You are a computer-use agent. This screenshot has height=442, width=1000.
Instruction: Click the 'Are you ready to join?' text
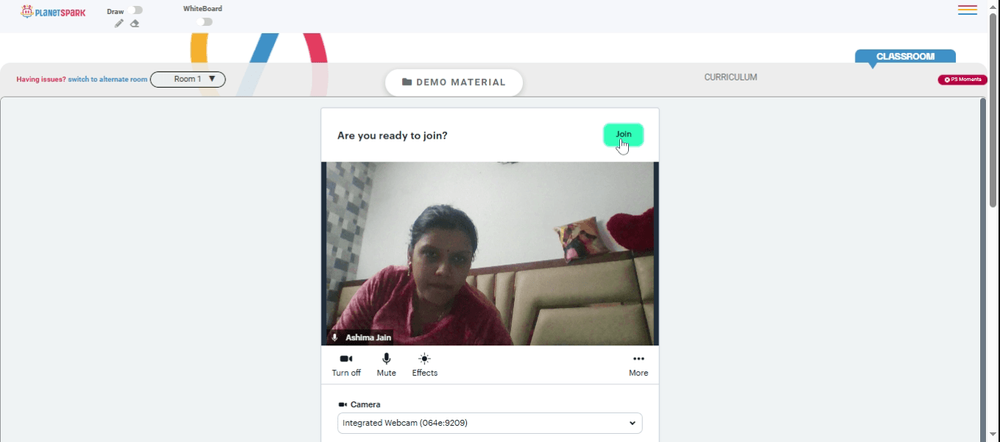coord(392,135)
